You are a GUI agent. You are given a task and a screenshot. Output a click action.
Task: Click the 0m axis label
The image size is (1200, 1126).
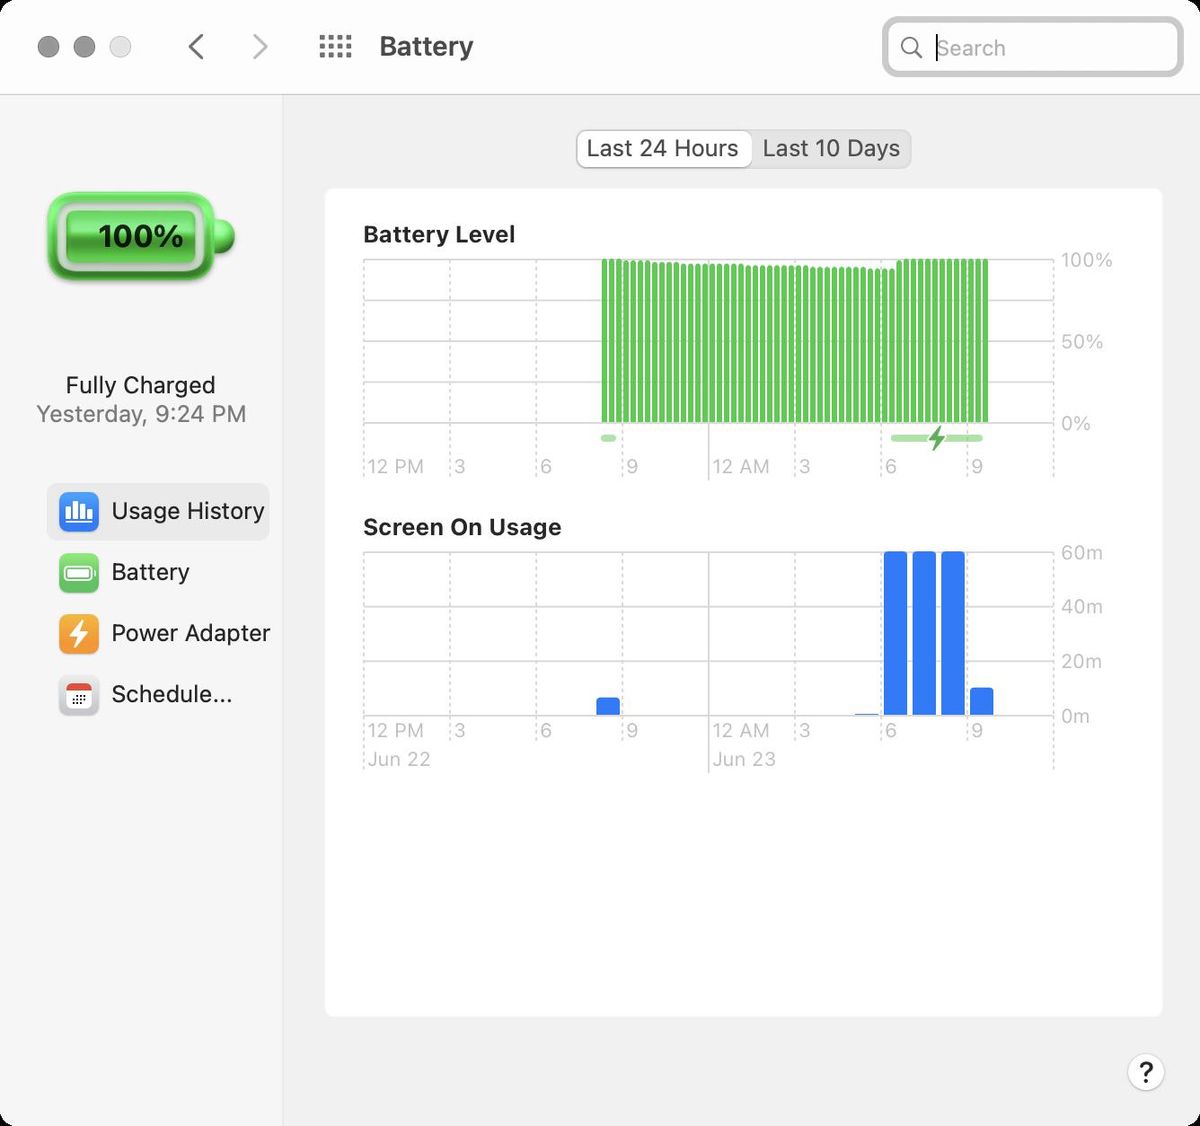1075,716
